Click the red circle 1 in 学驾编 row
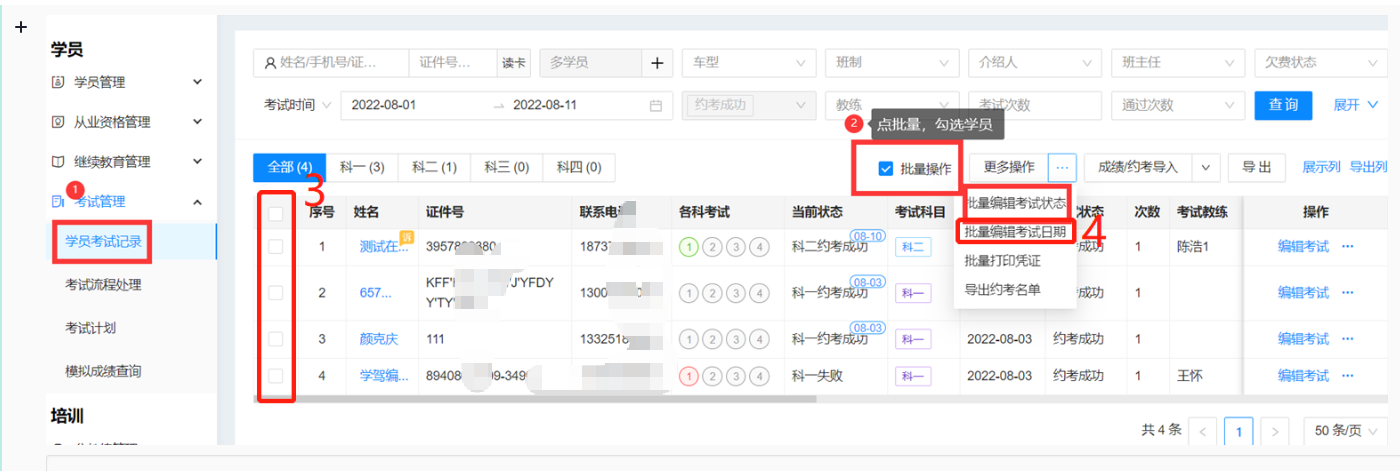Image resolution: width=1400 pixels, height=471 pixels. pyautogui.click(x=687, y=376)
